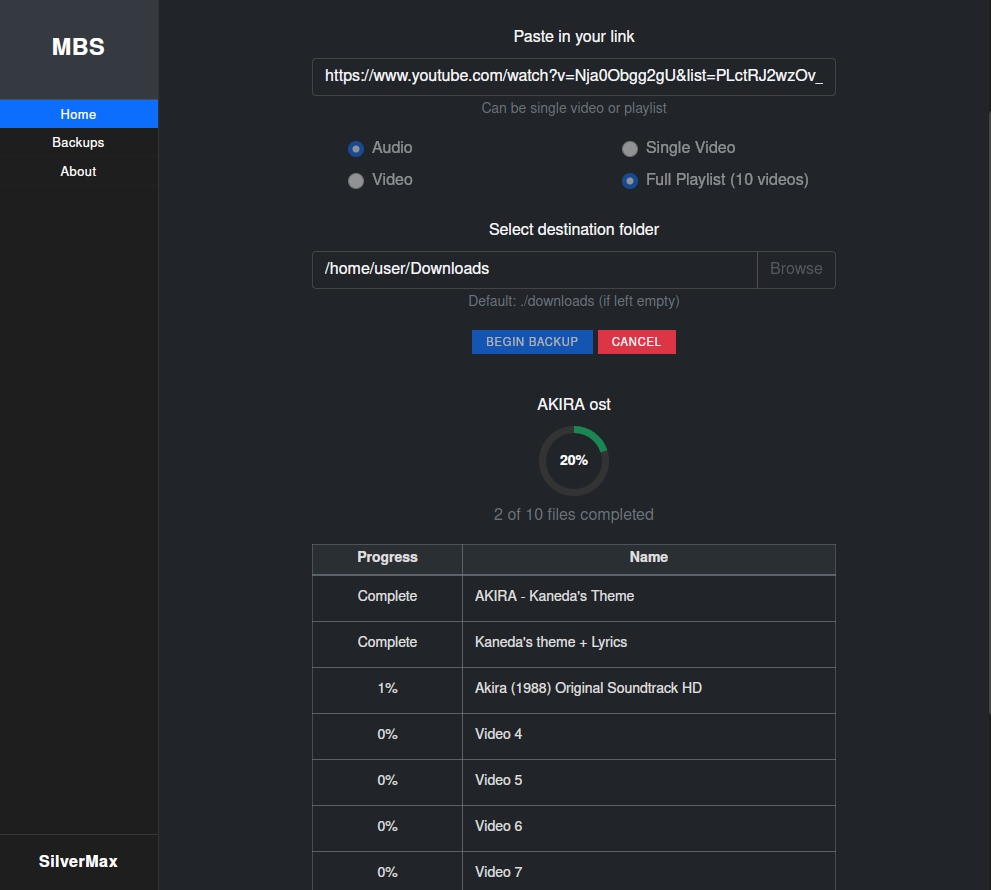This screenshot has height=890, width=991.
Task: Click the 'Paste in your link' heading
Action: 573,37
